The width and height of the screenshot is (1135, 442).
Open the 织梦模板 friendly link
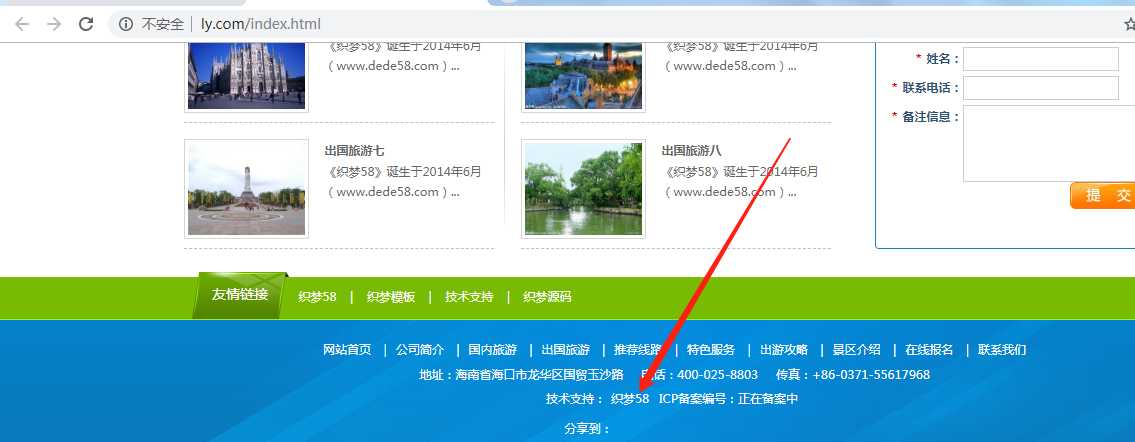click(391, 297)
